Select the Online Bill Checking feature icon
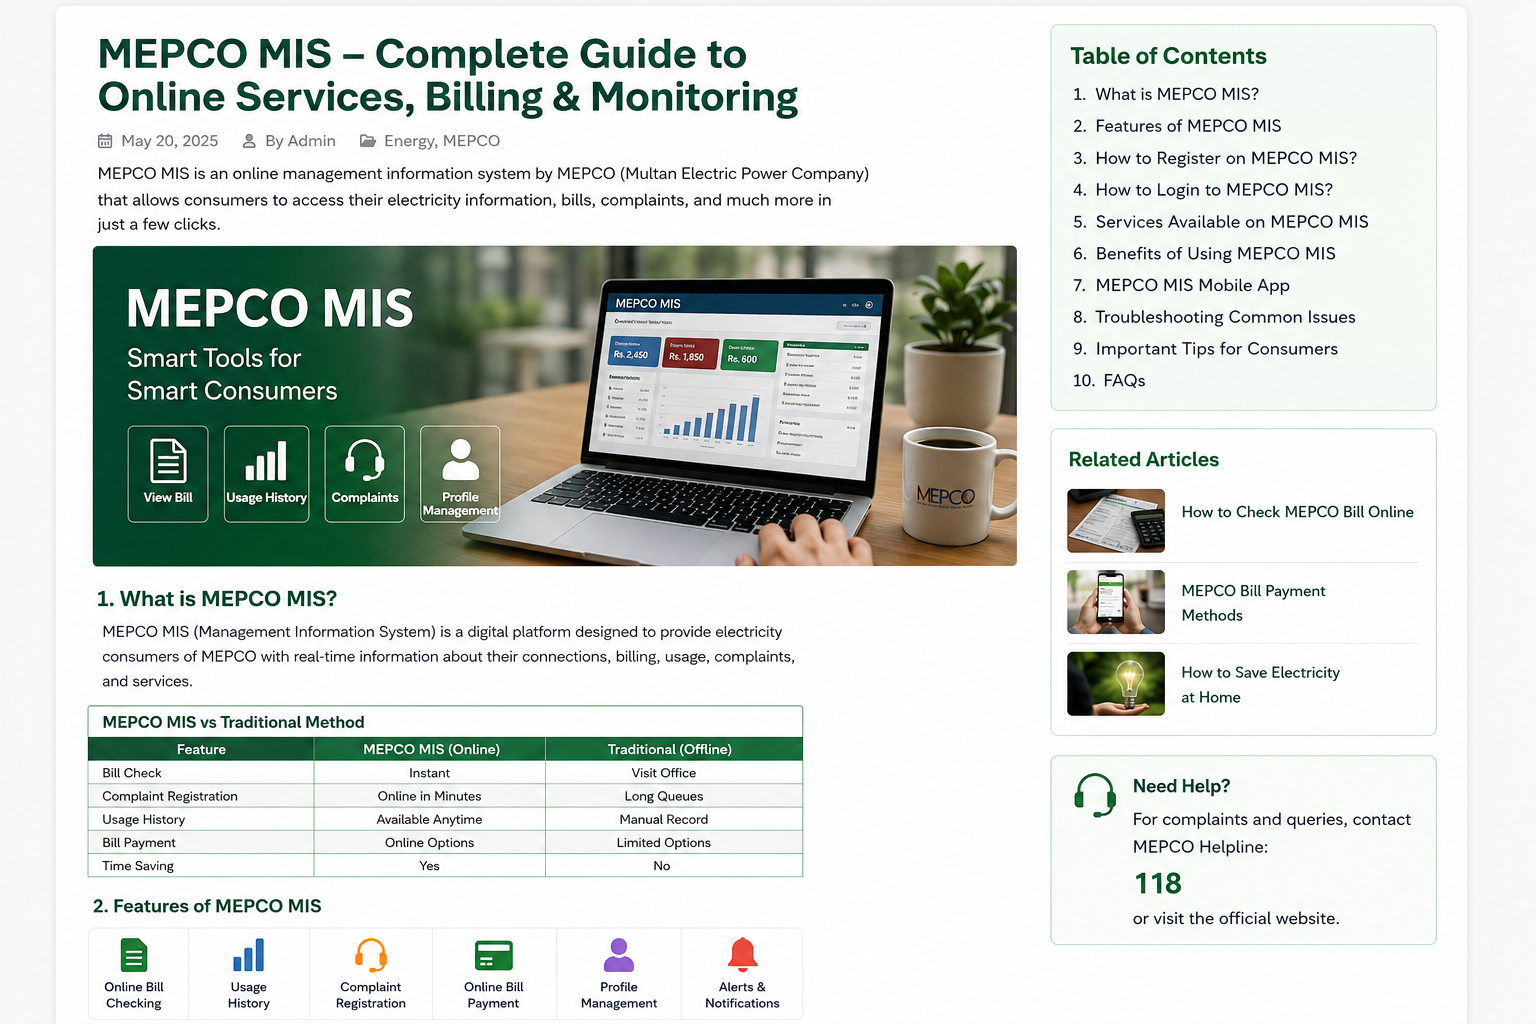Screen dimensions: 1536x1024 pos(134,956)
